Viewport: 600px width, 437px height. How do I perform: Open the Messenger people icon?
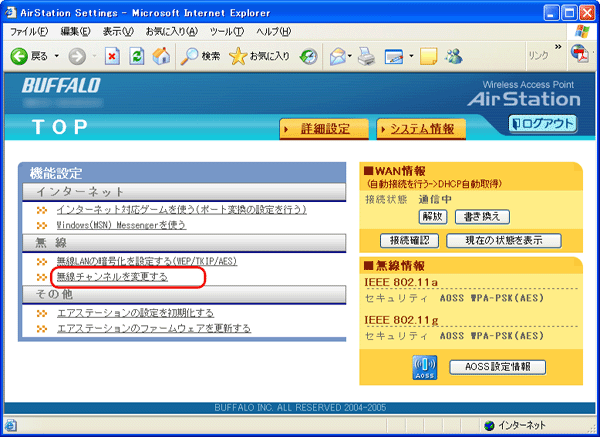pyautogui.click(x=454, y=56)
